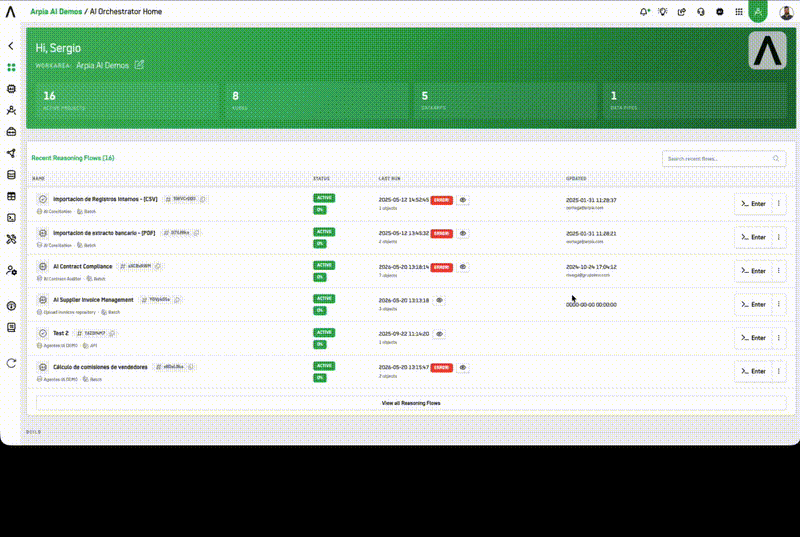Open the database cylinder icon in sidebar

(11, 174)
